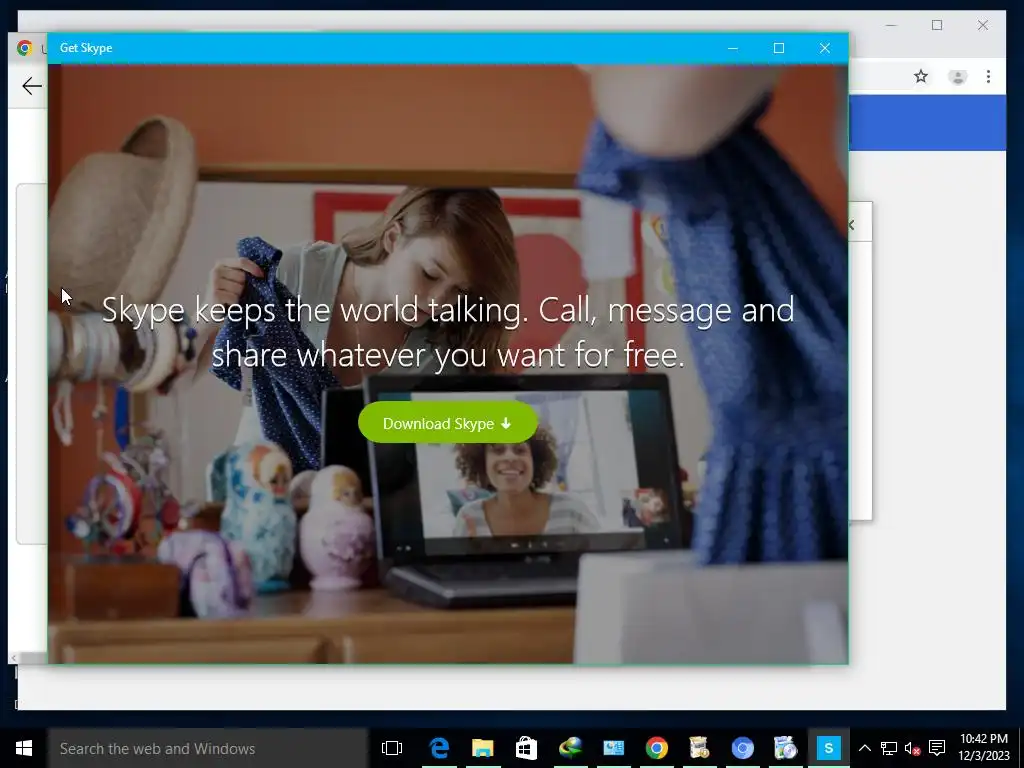Close the Get Skype window
Viewport: 1024px width, 768px height.
point(825,48)
